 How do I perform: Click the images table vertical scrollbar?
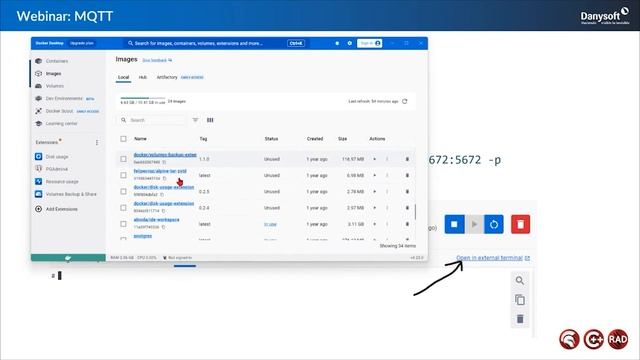click(415, 212)
